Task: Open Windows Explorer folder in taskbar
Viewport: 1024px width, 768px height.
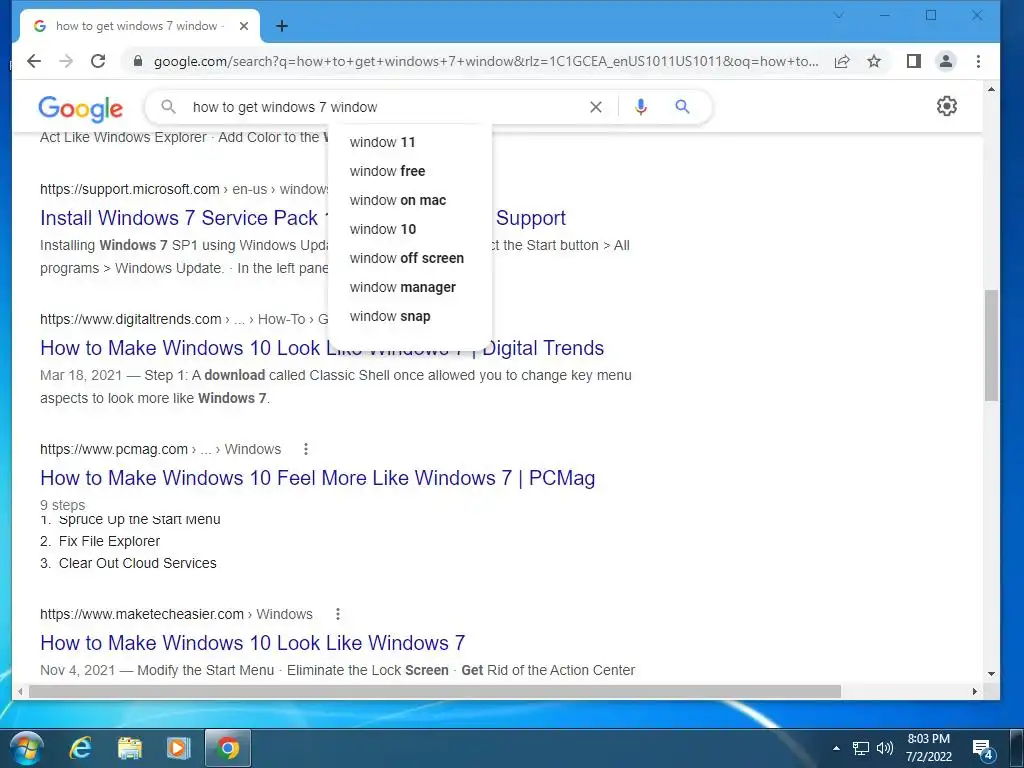Action: [129, 748]
